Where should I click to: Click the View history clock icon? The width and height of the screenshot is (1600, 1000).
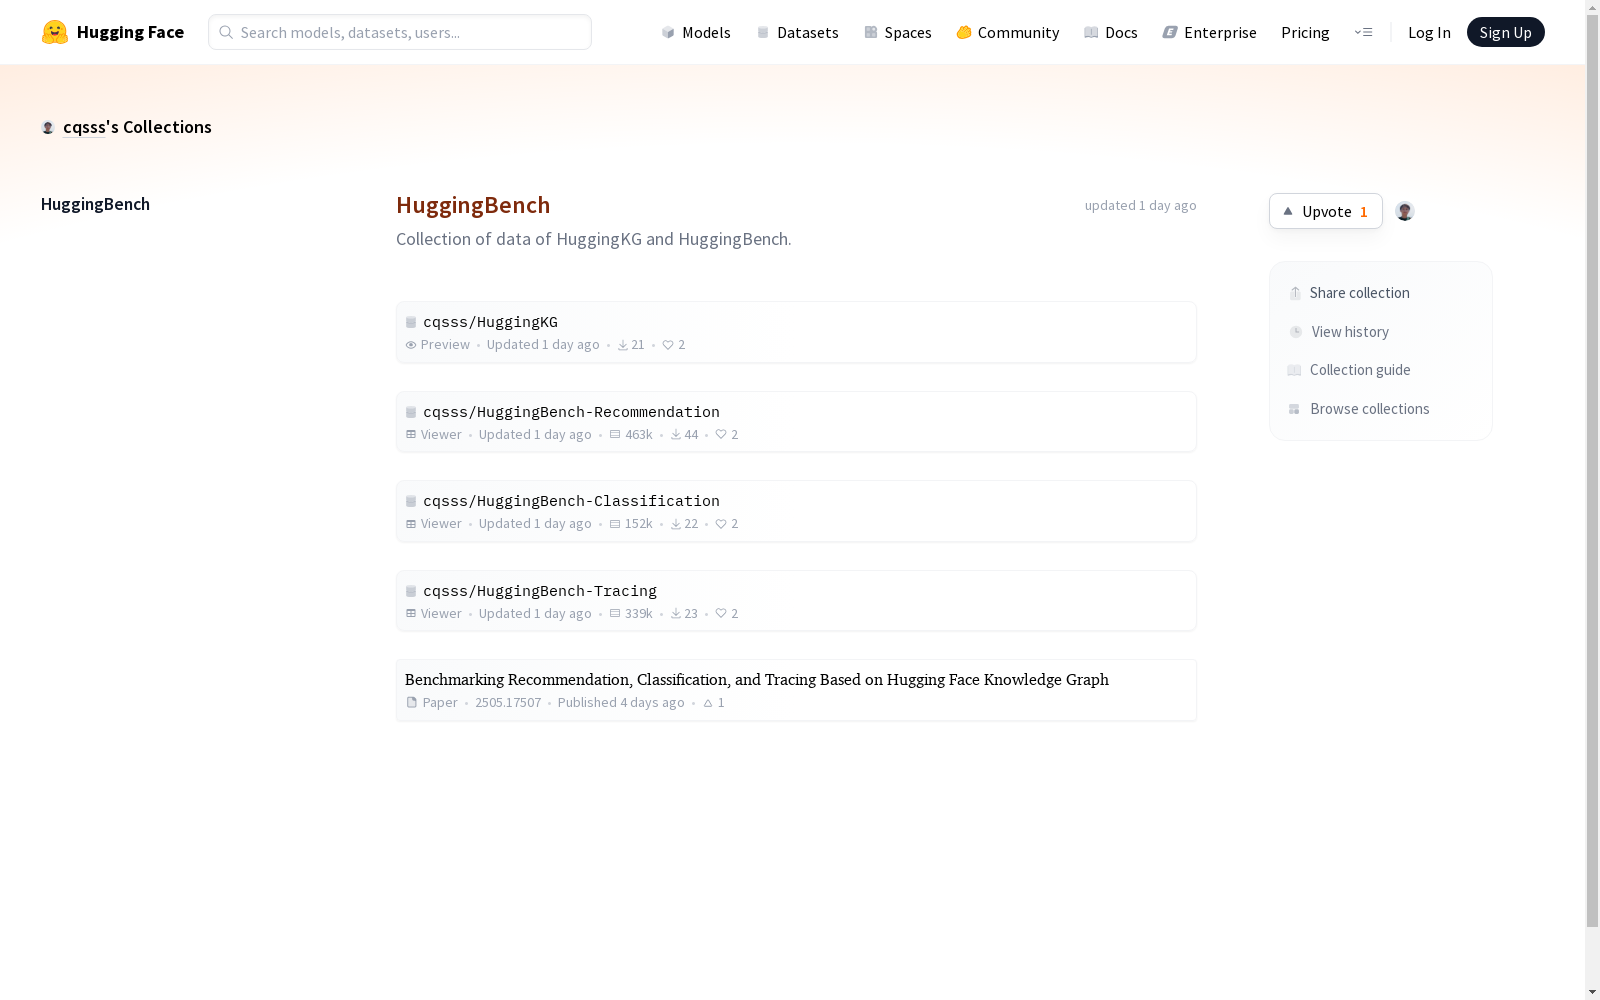[1296, 332]
